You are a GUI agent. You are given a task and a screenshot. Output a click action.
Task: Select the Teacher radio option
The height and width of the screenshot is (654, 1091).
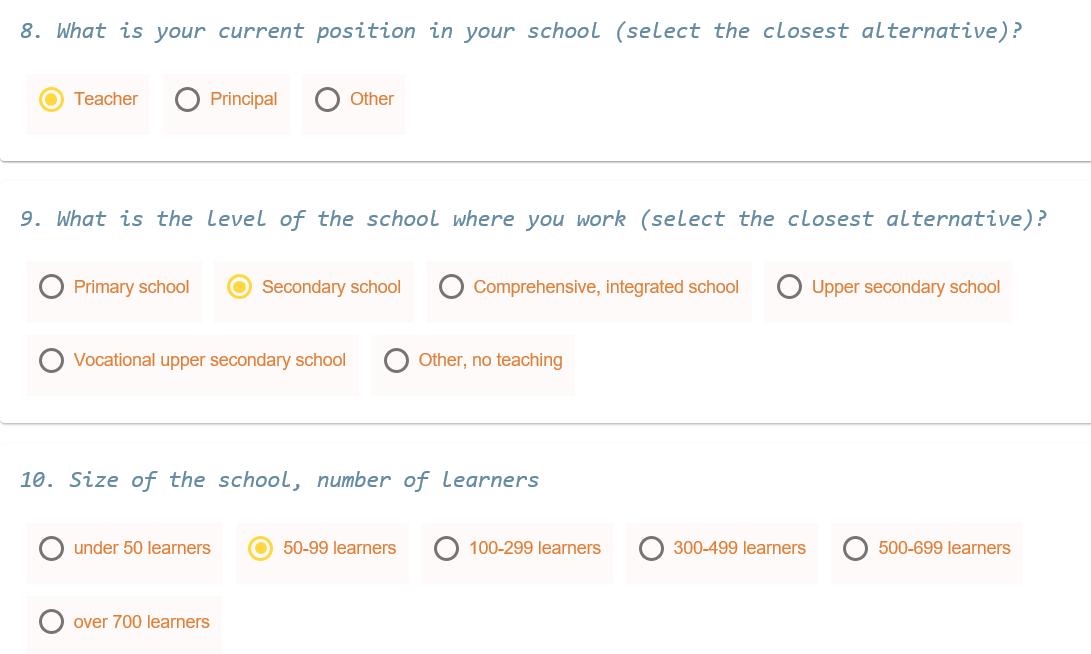pos(51,99)
